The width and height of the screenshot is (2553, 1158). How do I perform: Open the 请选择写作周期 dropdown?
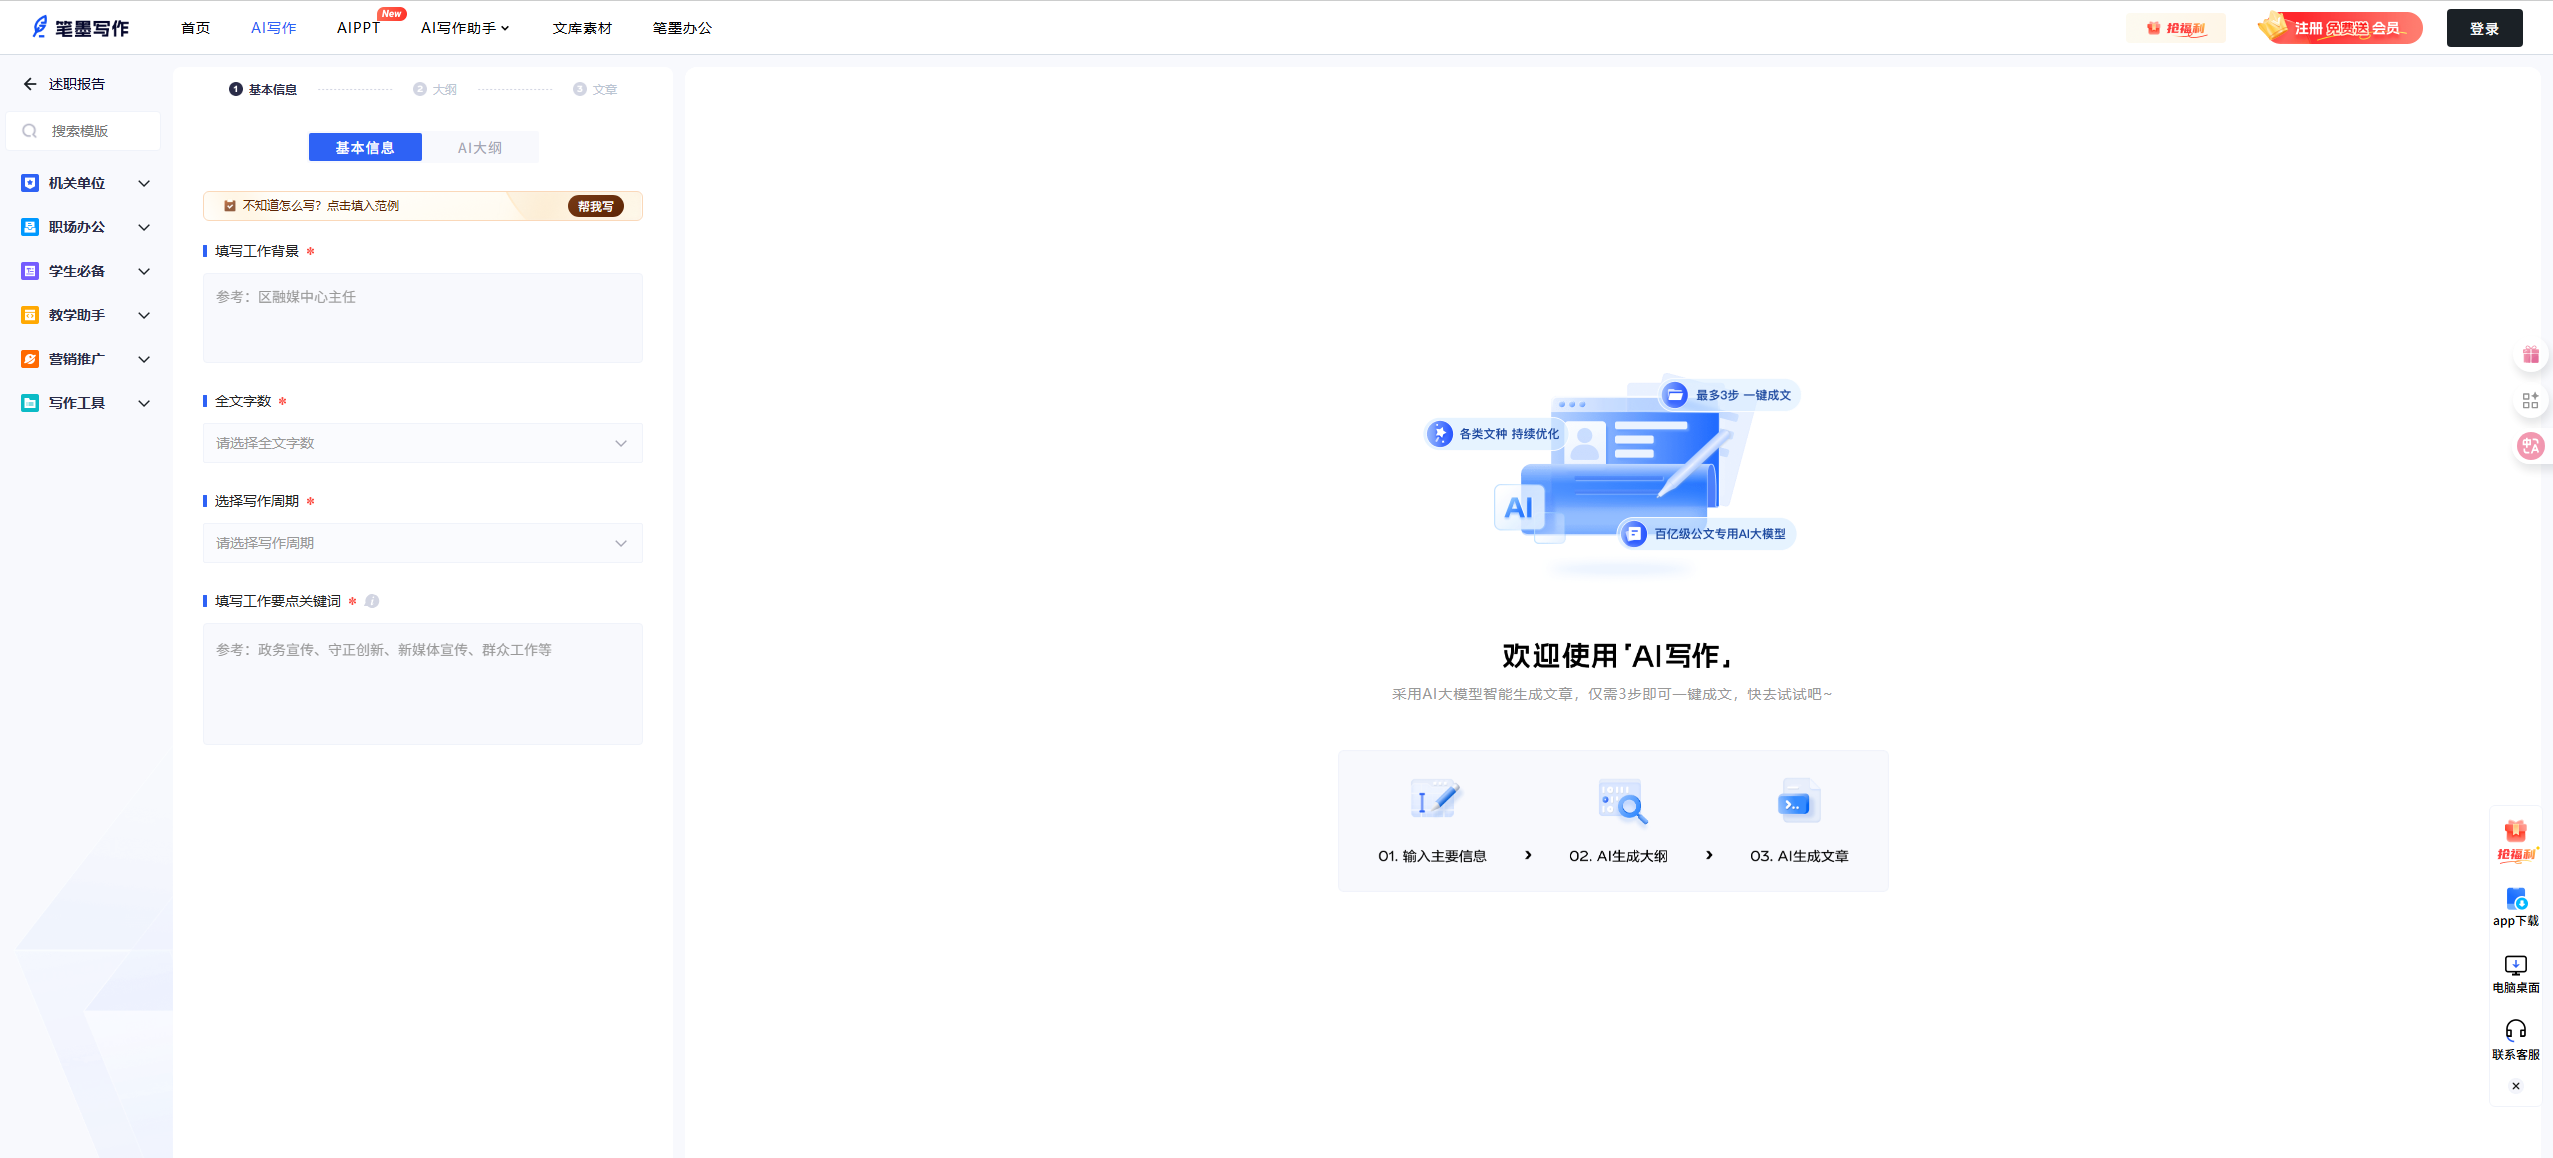(x=422, y=543)
